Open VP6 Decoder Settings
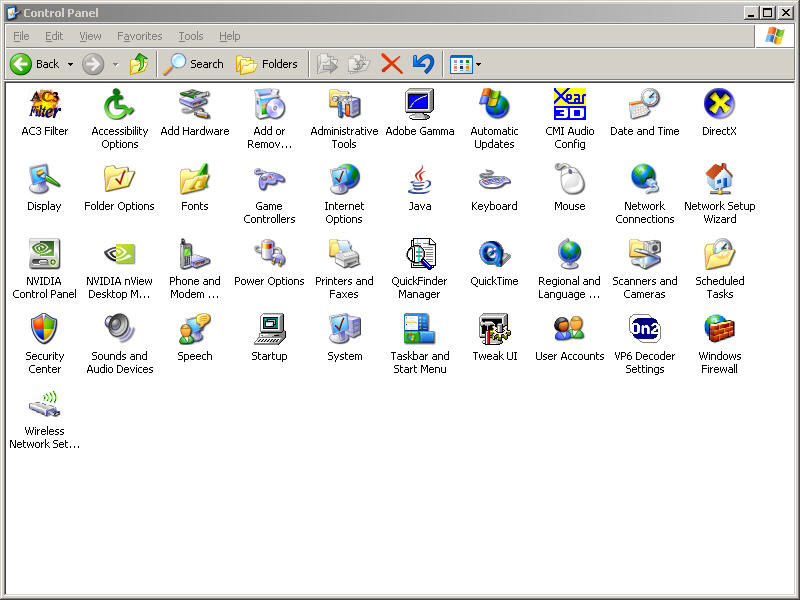This screenshot has width=800, height=600. point(644,344)
